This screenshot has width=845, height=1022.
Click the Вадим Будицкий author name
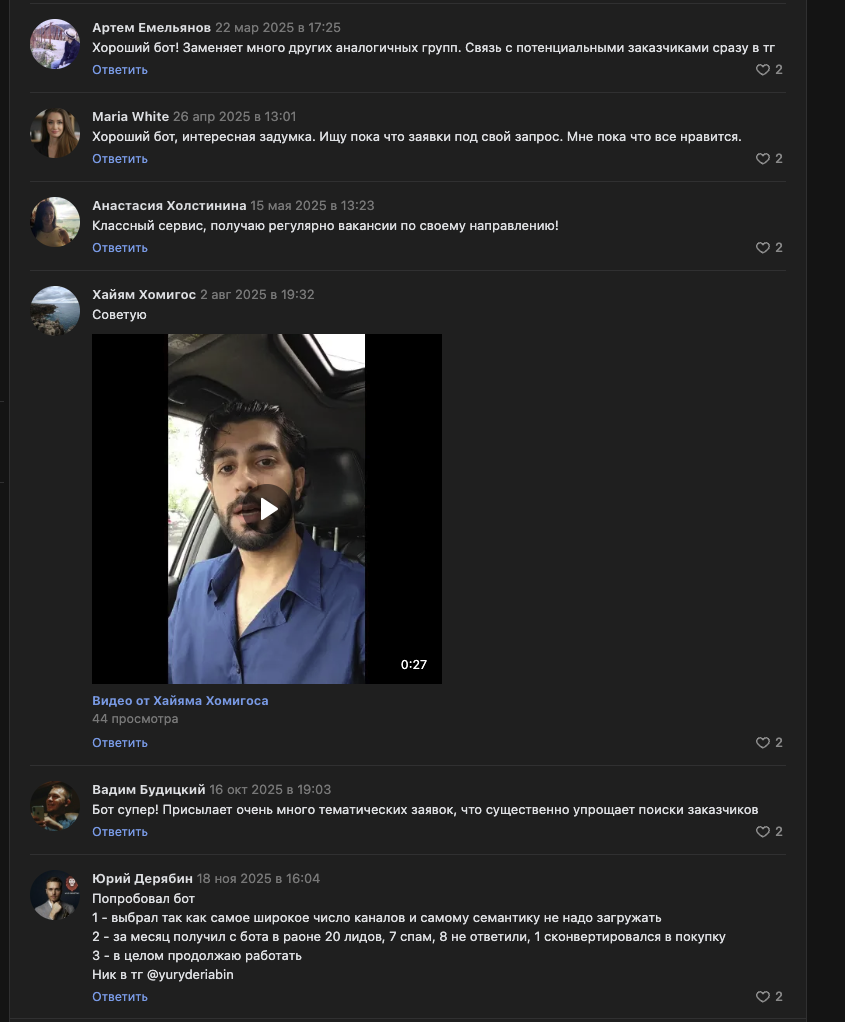click(x=148, y=789)
